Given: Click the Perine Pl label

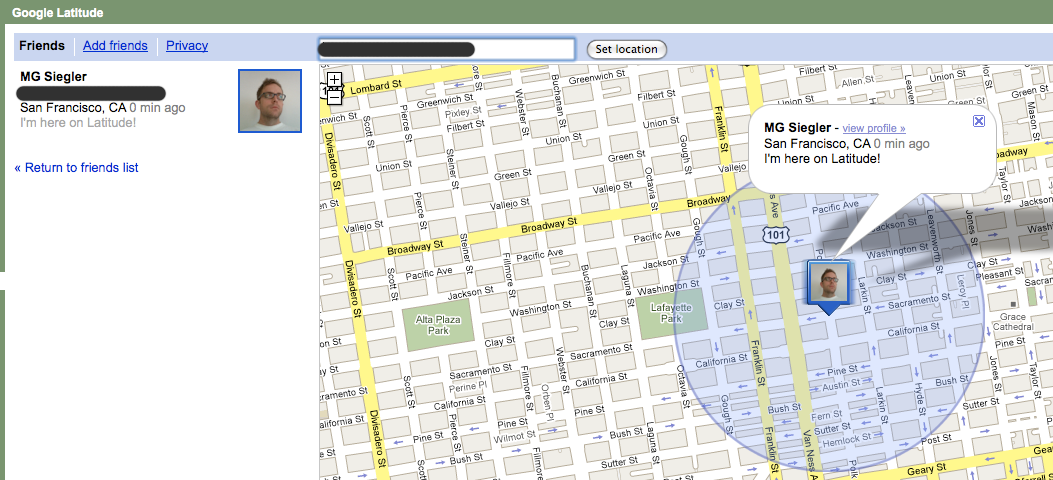Looking at the screenshot, I should [x=467, y=387].
